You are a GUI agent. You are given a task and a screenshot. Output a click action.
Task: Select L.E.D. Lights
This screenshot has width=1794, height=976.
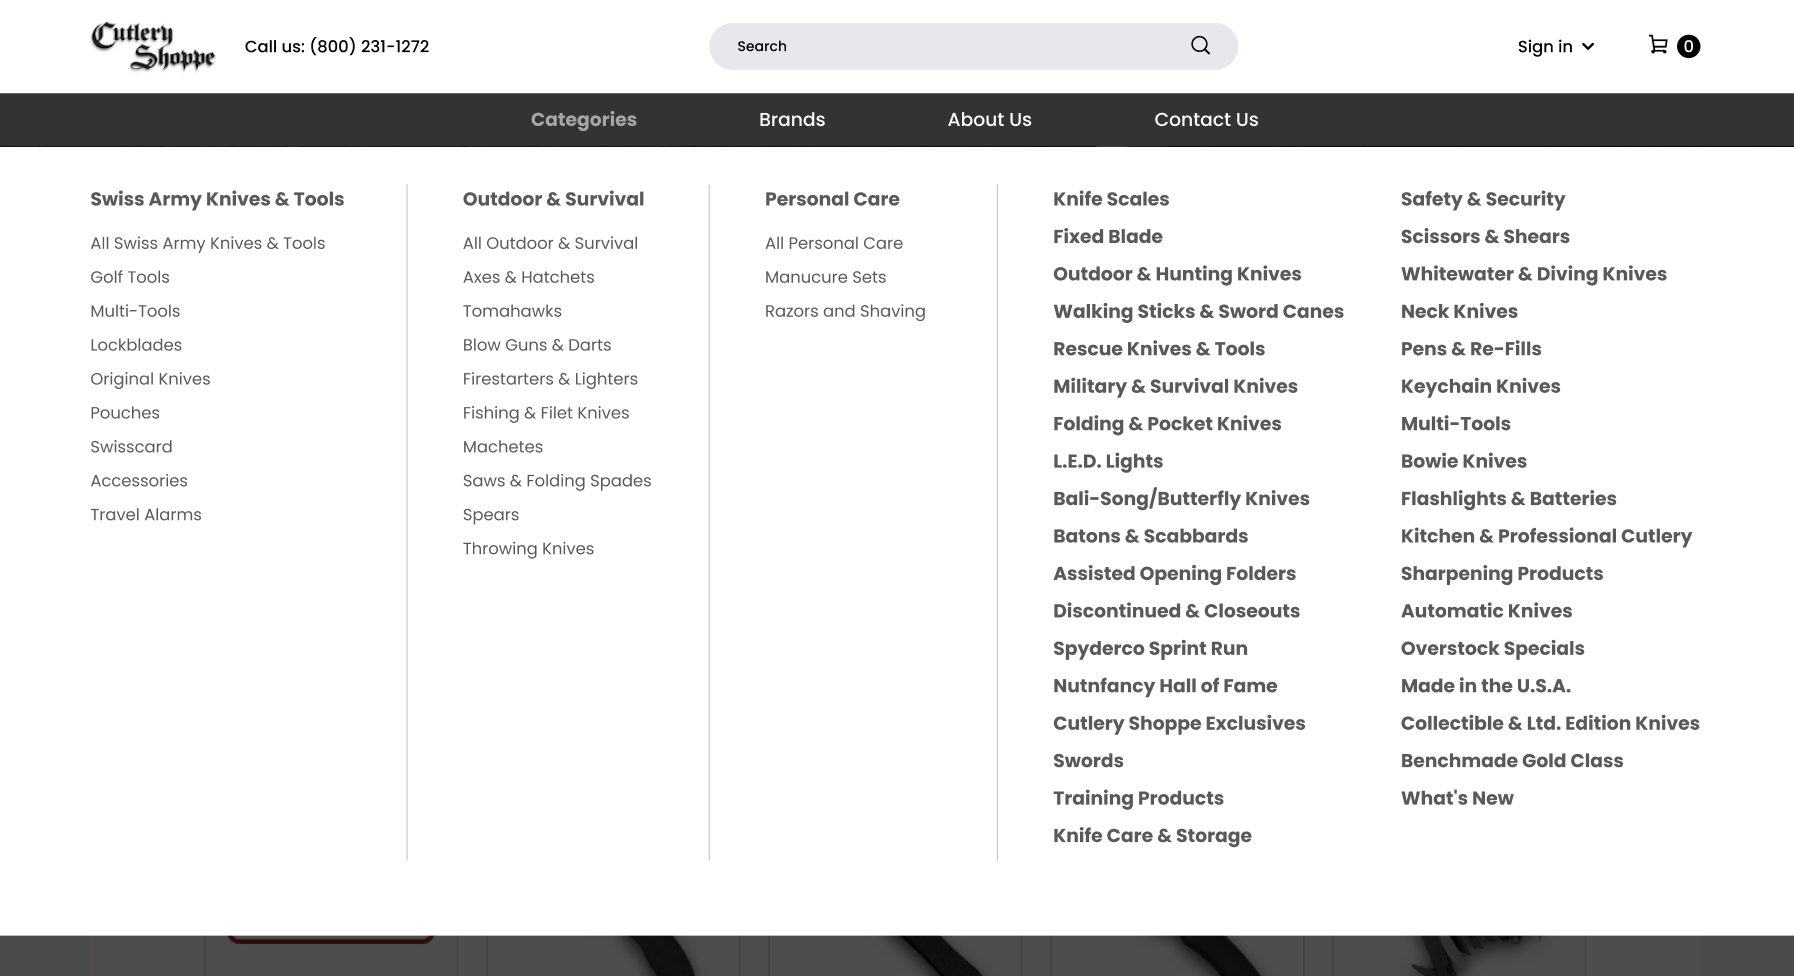click(1108, 461)
